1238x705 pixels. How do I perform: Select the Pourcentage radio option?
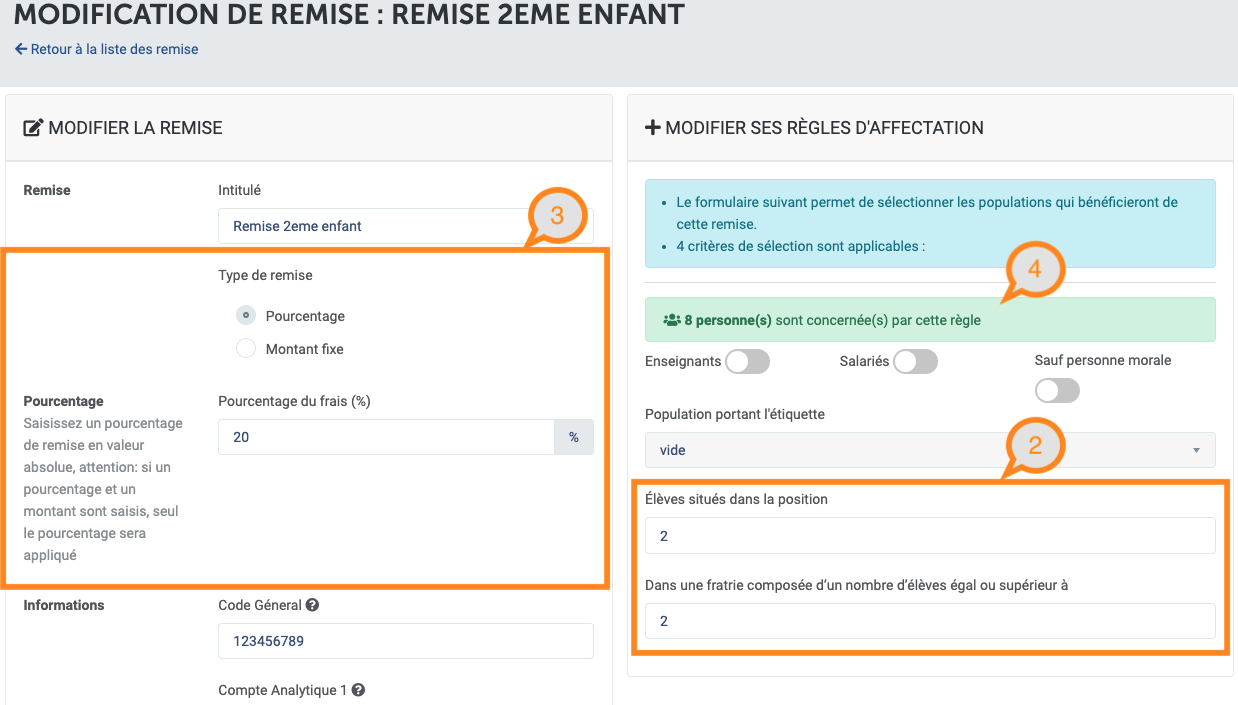tap(246, 316)
